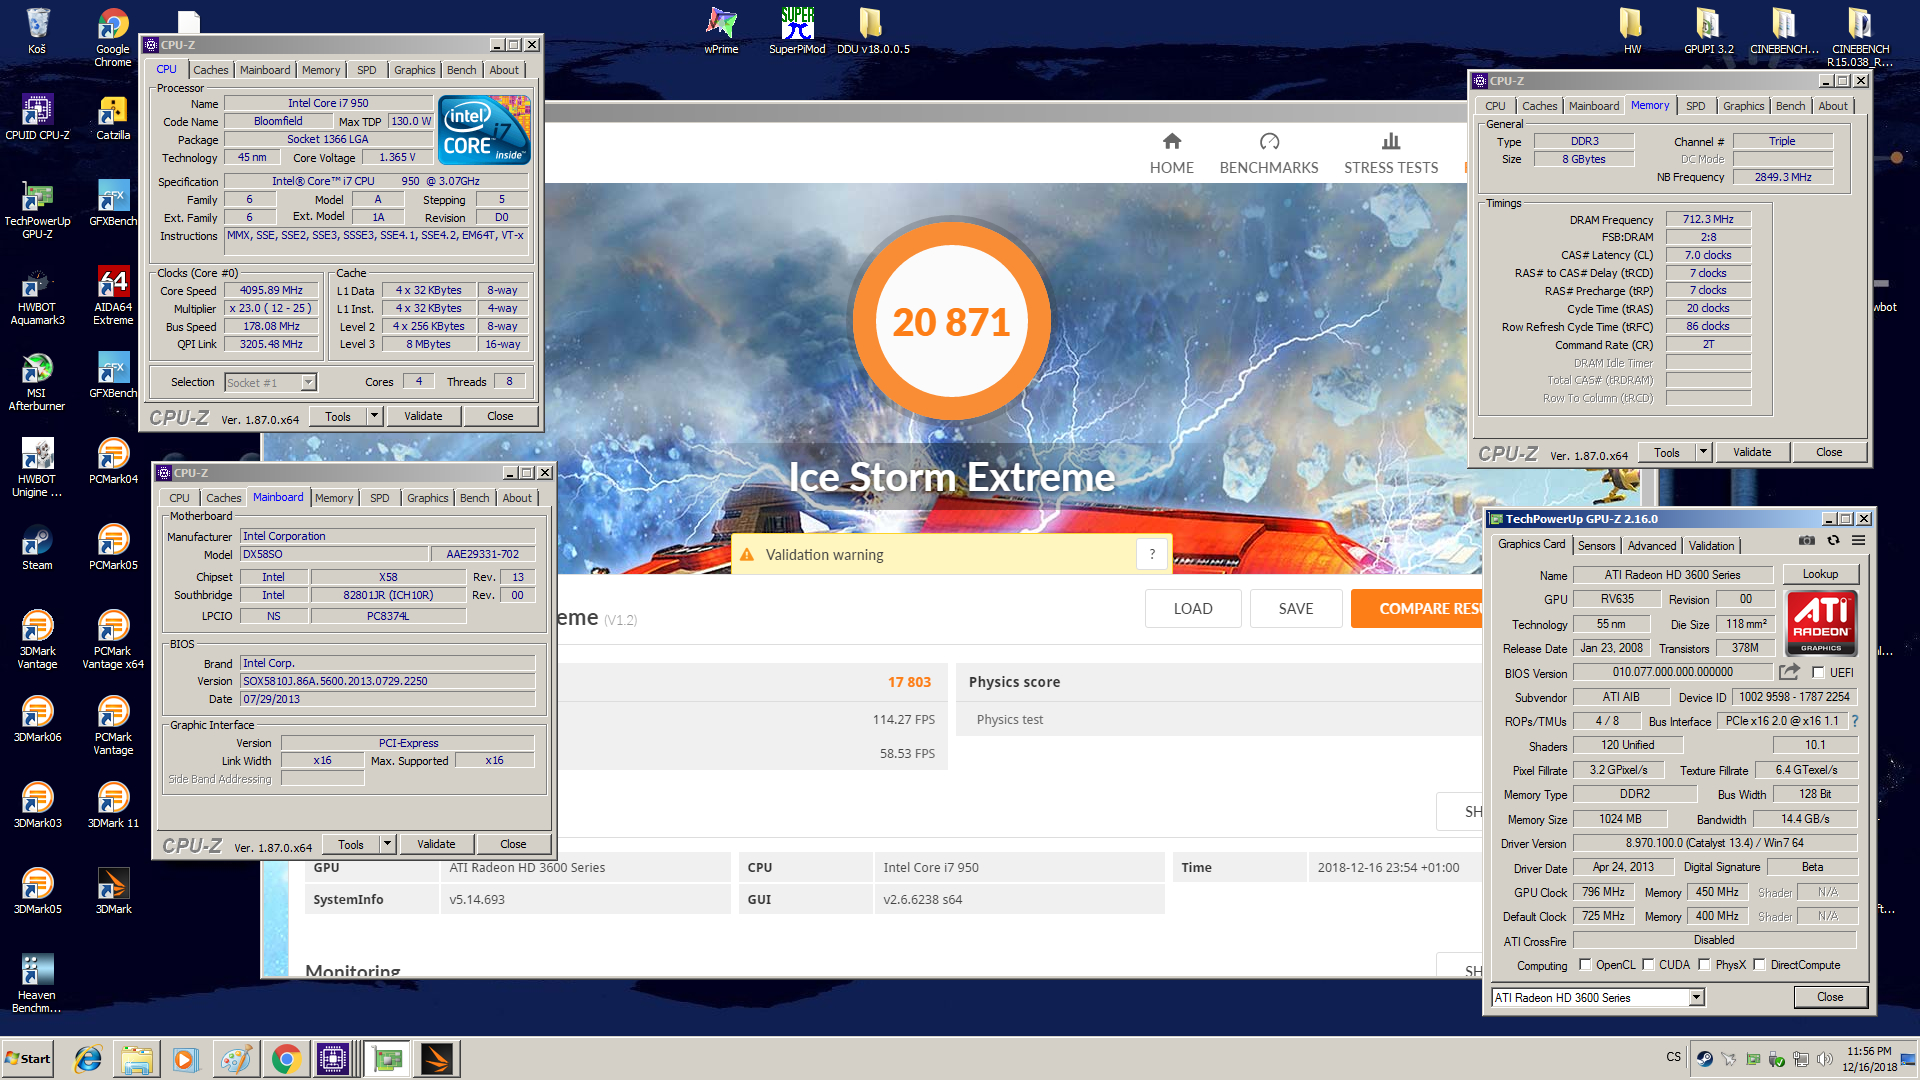Open the AIDA64 Extreme desktop shortcut
The image size is (1920, 1080).
[x=113, y=296]
